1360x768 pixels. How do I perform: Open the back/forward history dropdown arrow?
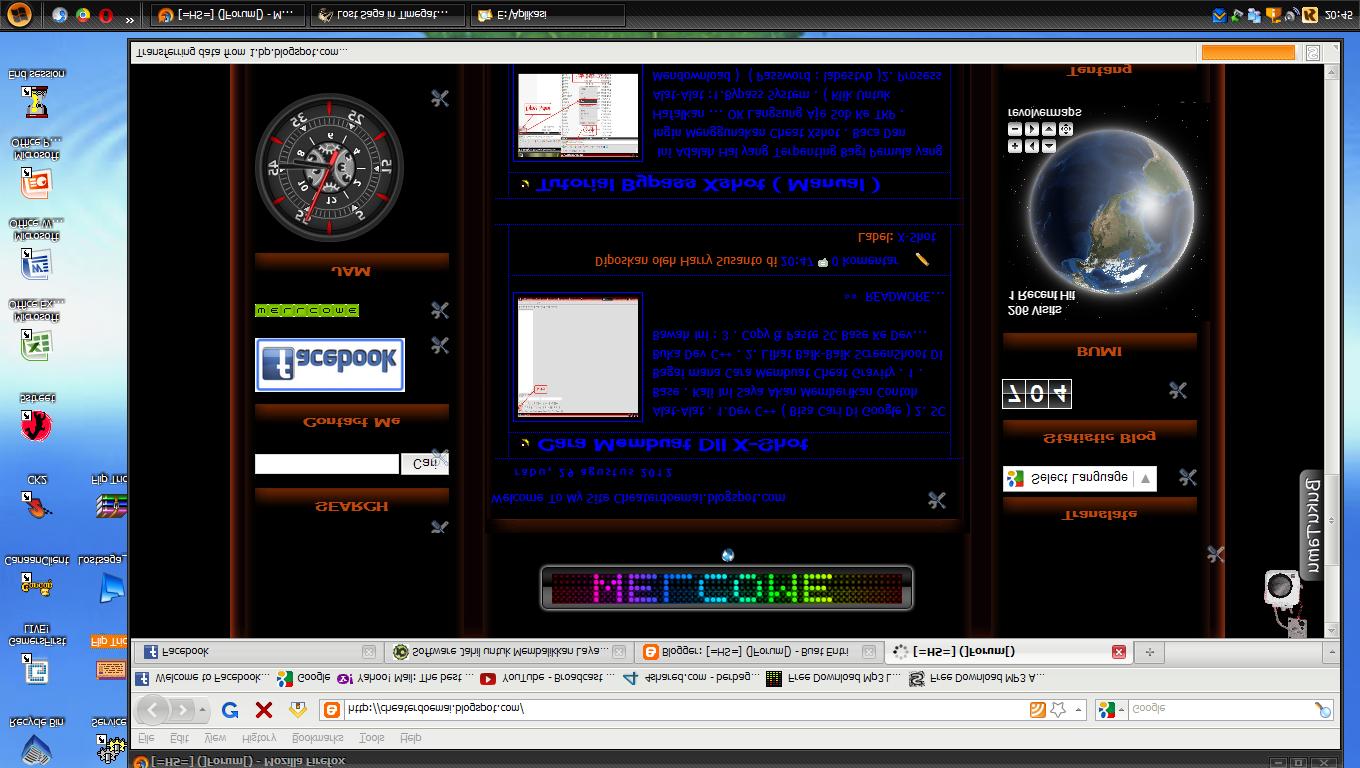203,710
